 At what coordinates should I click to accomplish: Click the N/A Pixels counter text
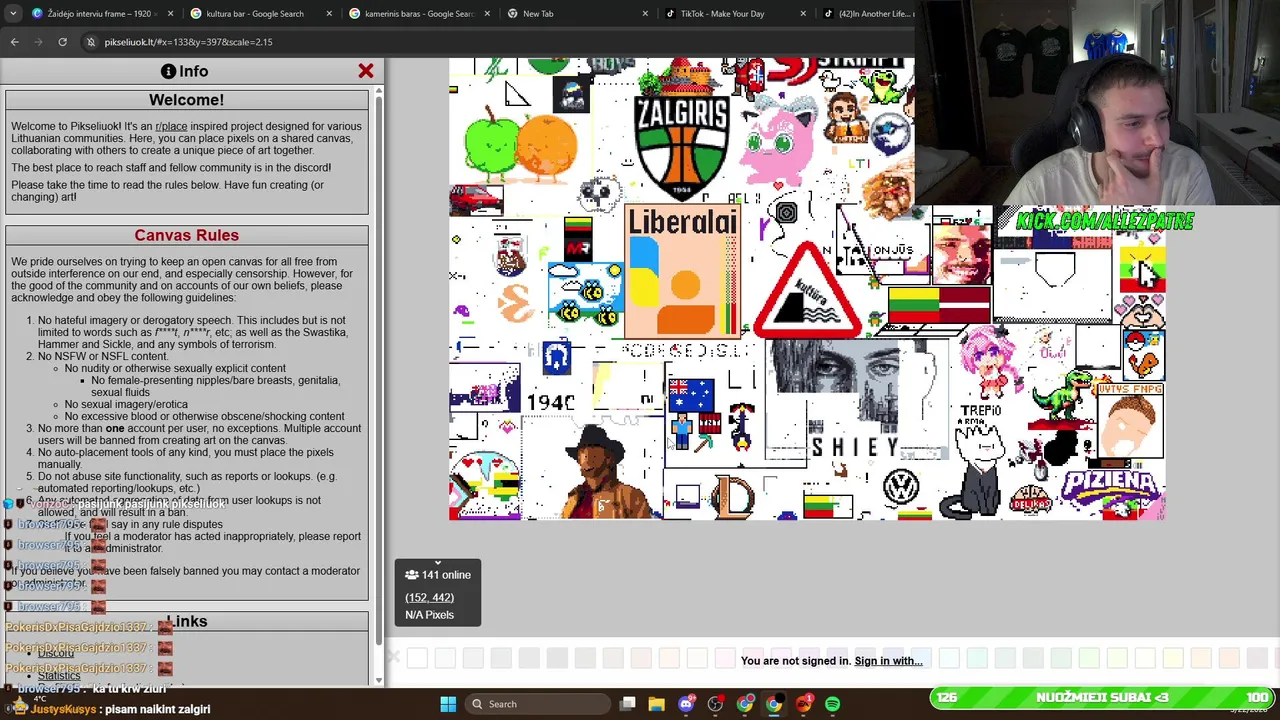pos(429,615)
